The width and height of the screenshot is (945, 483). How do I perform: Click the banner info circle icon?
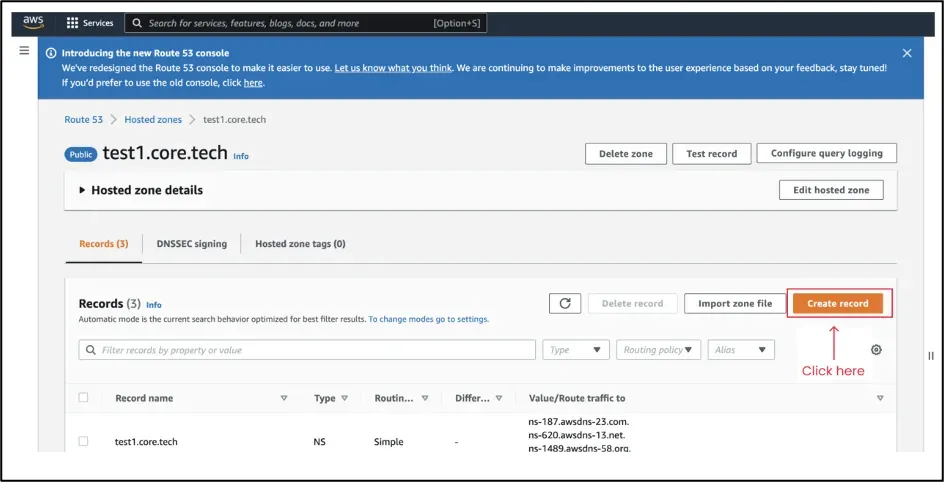tap(51, 53)
